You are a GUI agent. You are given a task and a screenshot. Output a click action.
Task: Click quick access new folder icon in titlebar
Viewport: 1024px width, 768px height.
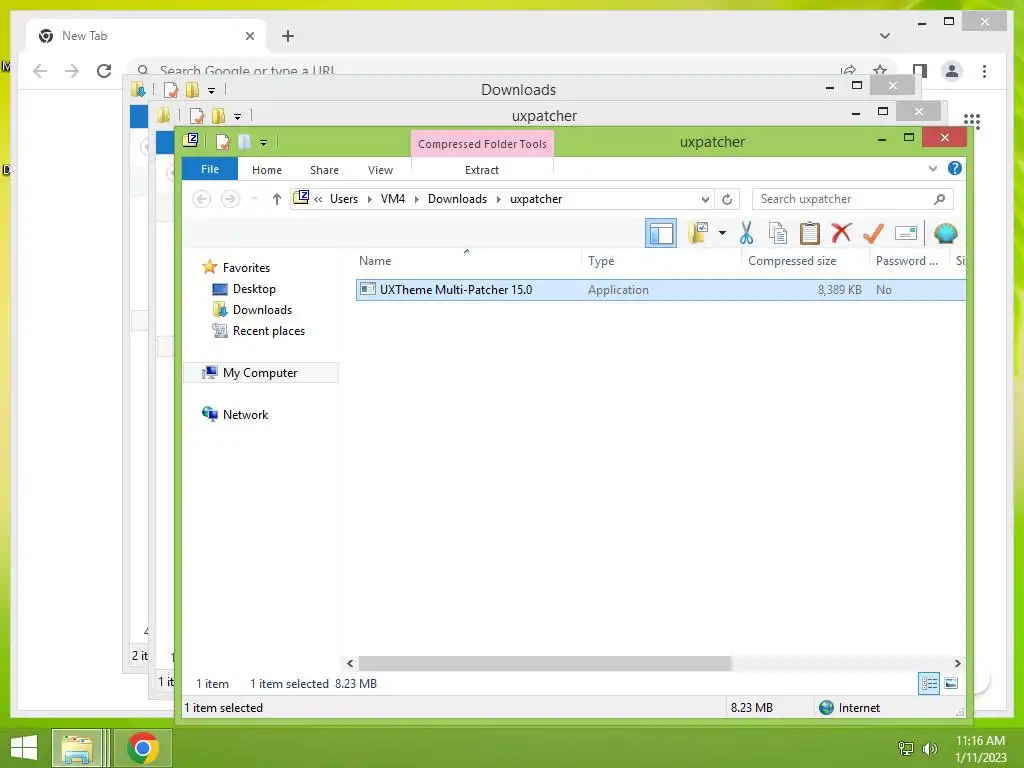pyautogui.click(x=244, y=142)
